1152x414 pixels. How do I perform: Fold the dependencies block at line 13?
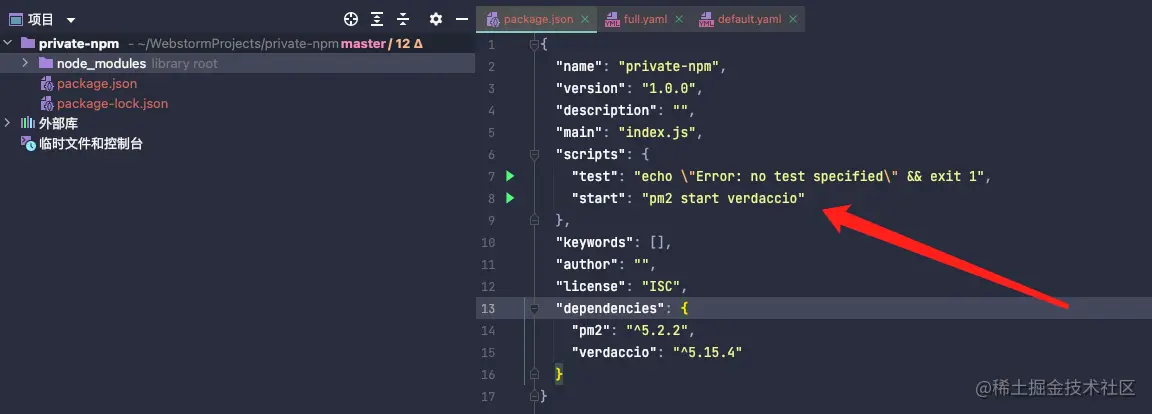[x=534, y=308]
